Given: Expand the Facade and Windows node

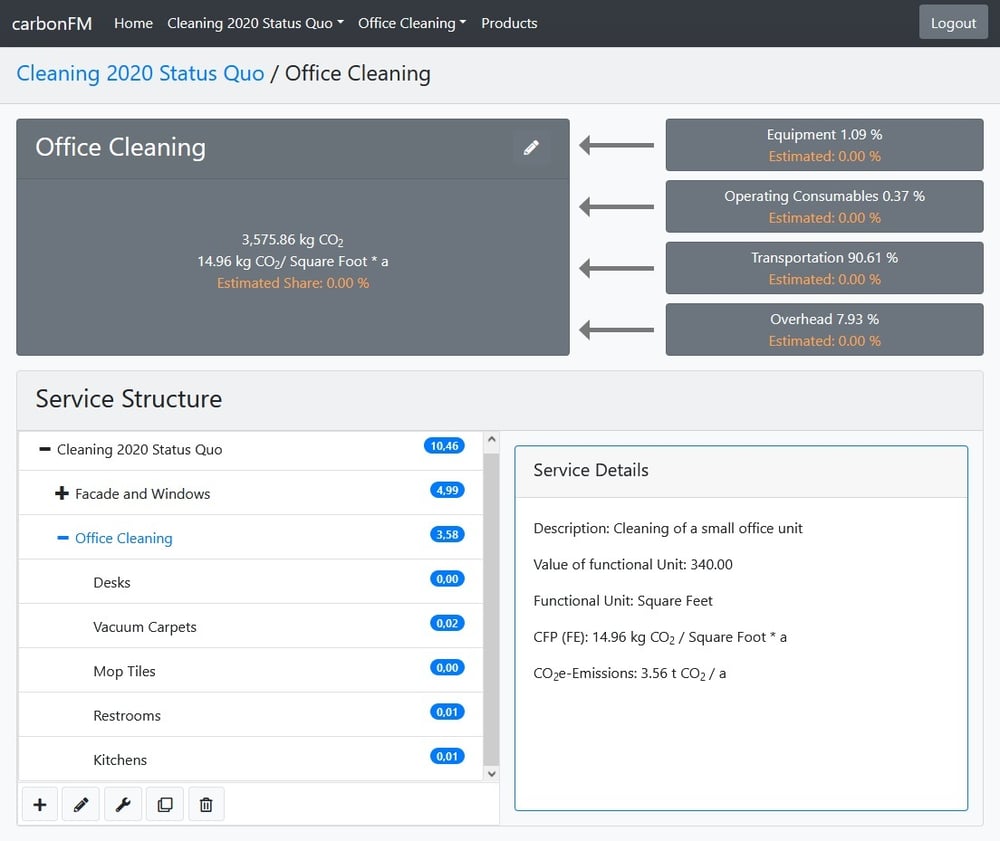Looking at the screenshot, I should [x=62, y=494].
